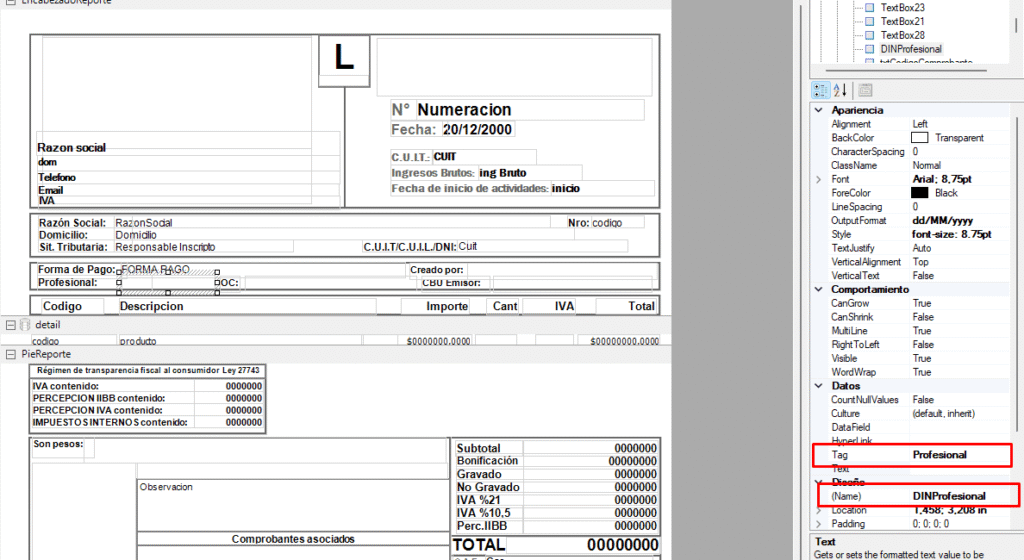Image resolution: width=1024 pixels, height=560 pixels.
Task: Collapse the Apariencia property category
Action: coord(820,110)
